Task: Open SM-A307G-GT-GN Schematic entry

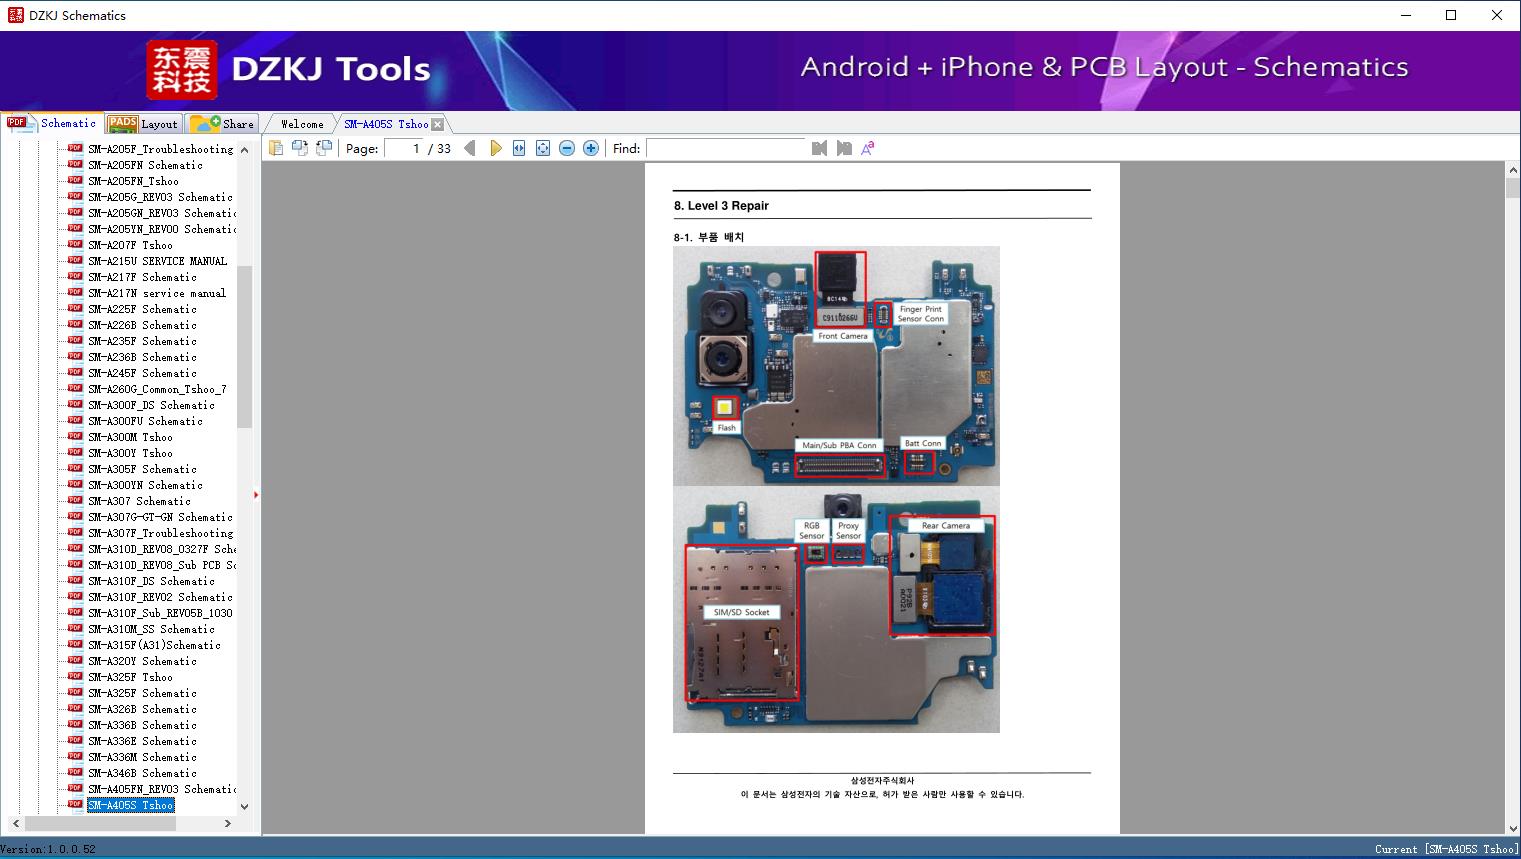Action: point(160,517)
